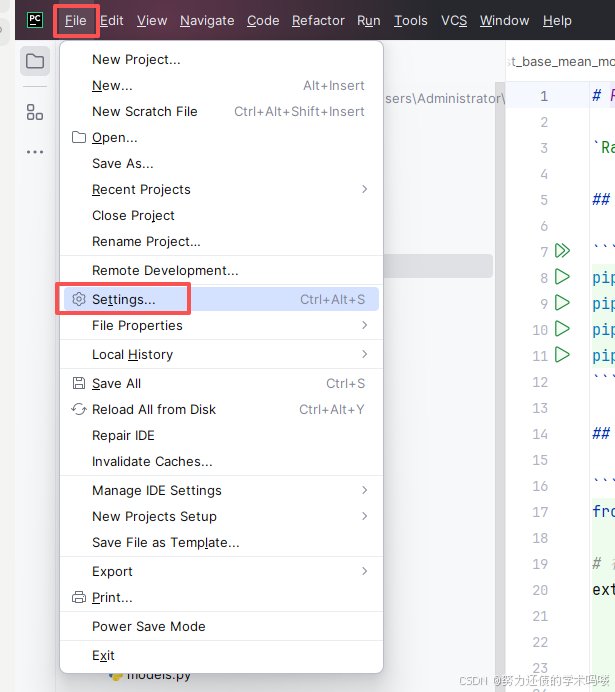The height and width of the screenshot is (692, 615).
Task: Click the floppy disk icon beside Save All
Action: 79,383
